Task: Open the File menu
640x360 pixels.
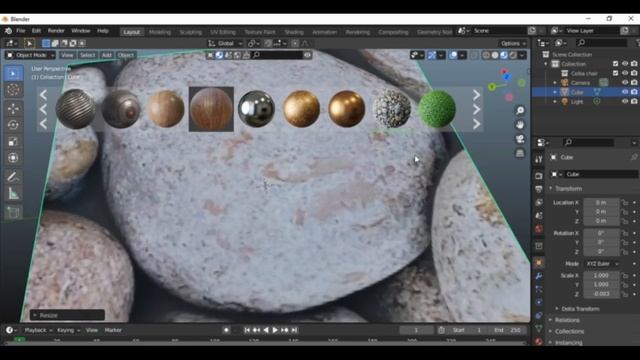Action: point(20,31)
